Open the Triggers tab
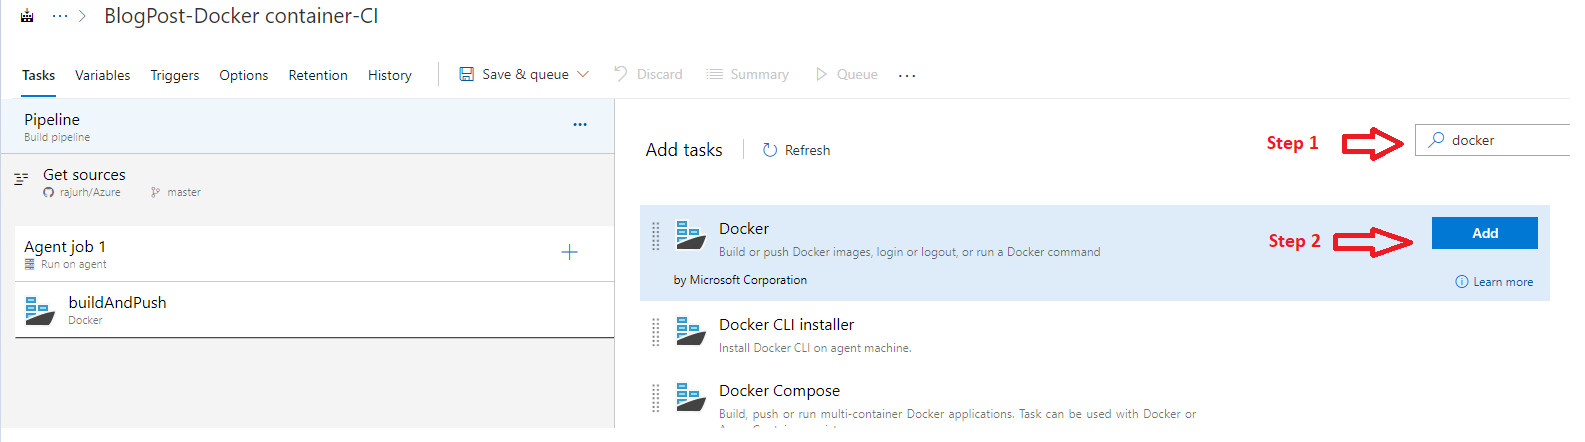 [x=174, y=75]
